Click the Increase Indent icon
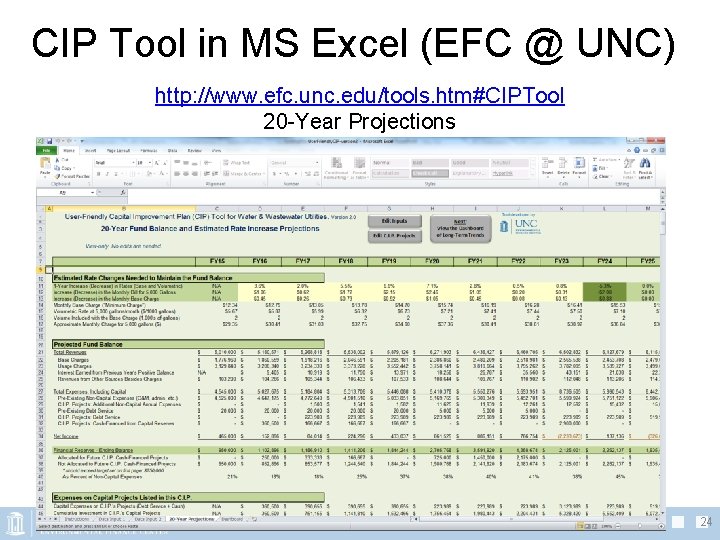This screenshot has width=720, height=540. click(215, 174)
